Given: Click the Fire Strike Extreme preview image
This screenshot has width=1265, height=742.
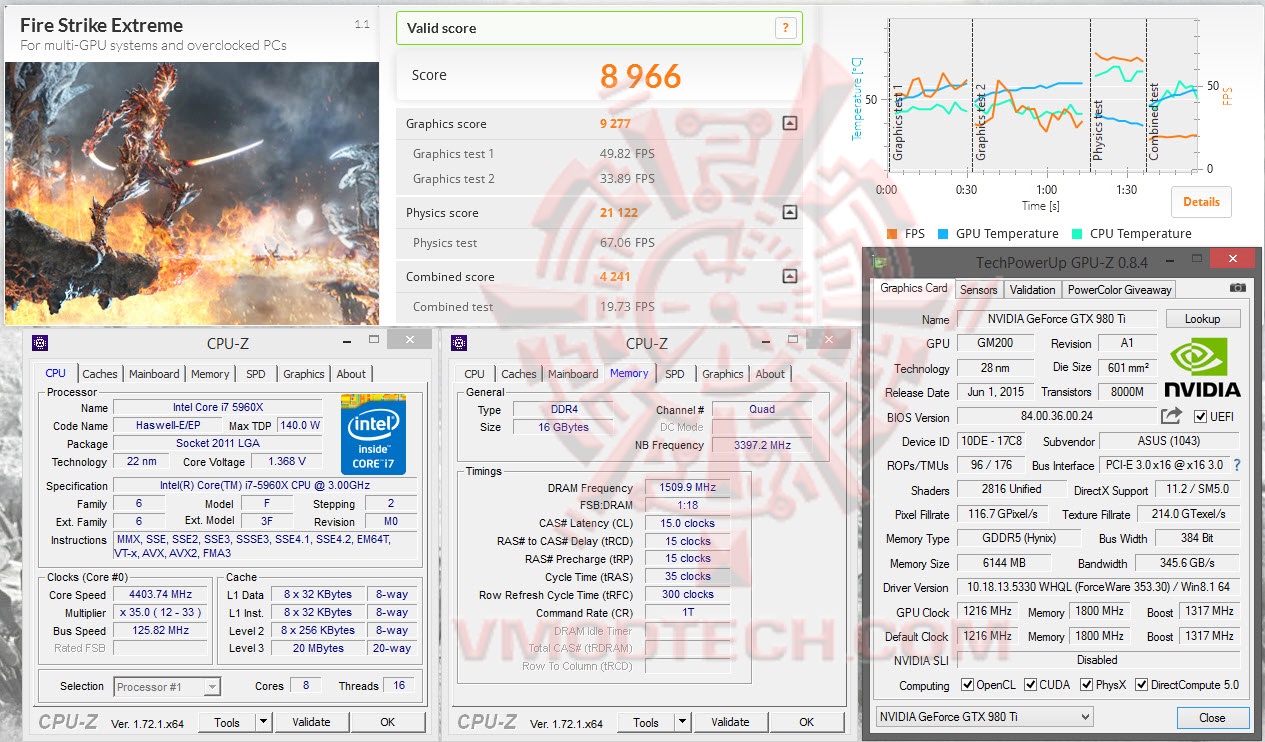Looking at the screenshot, I should point(192,193).
